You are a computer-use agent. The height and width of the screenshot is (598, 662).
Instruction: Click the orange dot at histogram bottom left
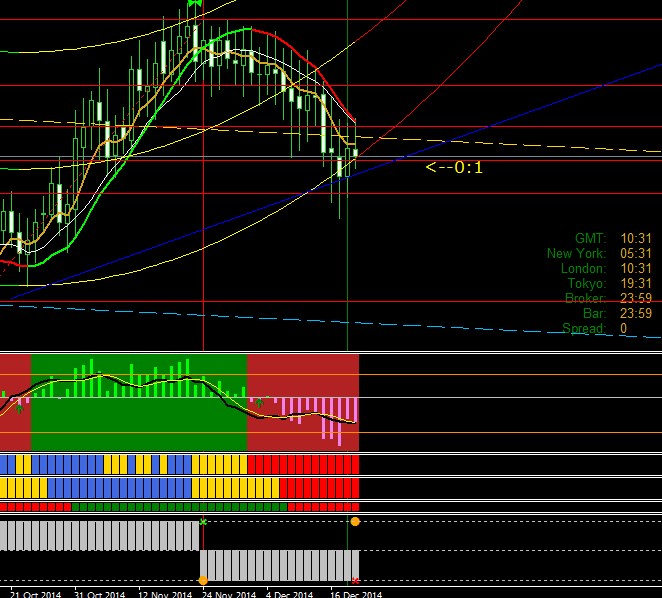point(203,580)
